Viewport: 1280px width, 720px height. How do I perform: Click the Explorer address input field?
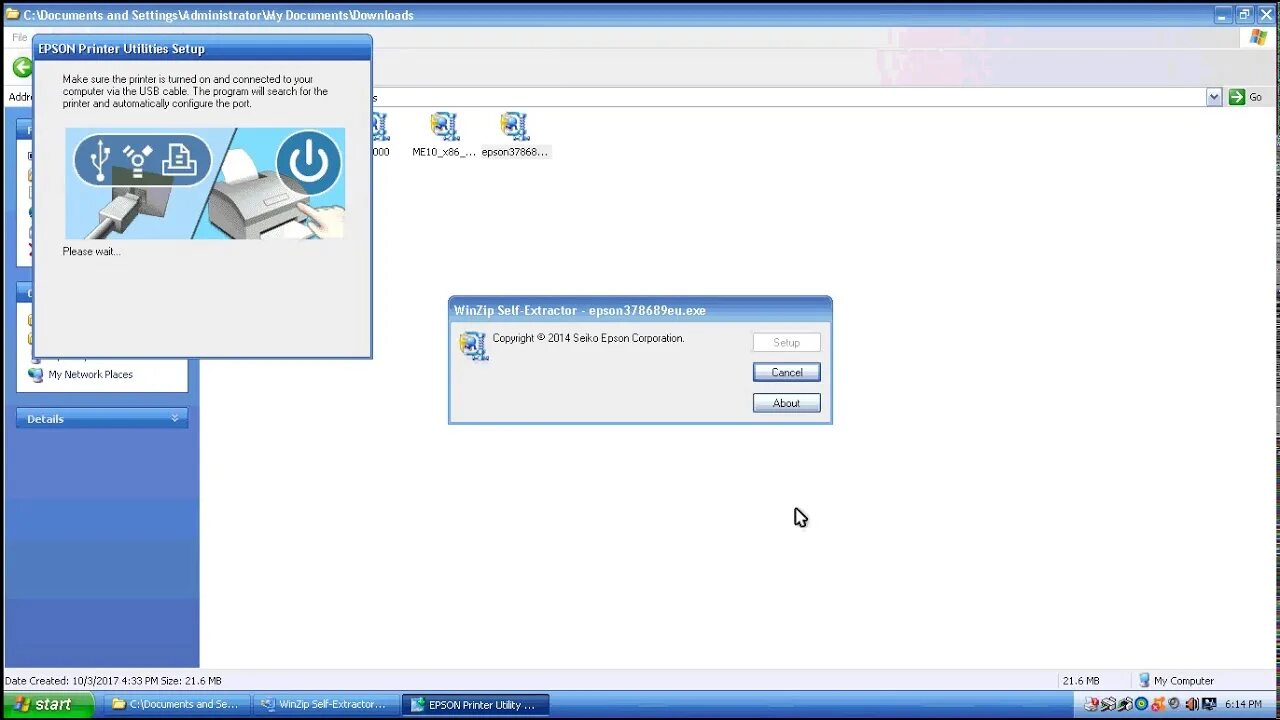[x=790, y=97]
